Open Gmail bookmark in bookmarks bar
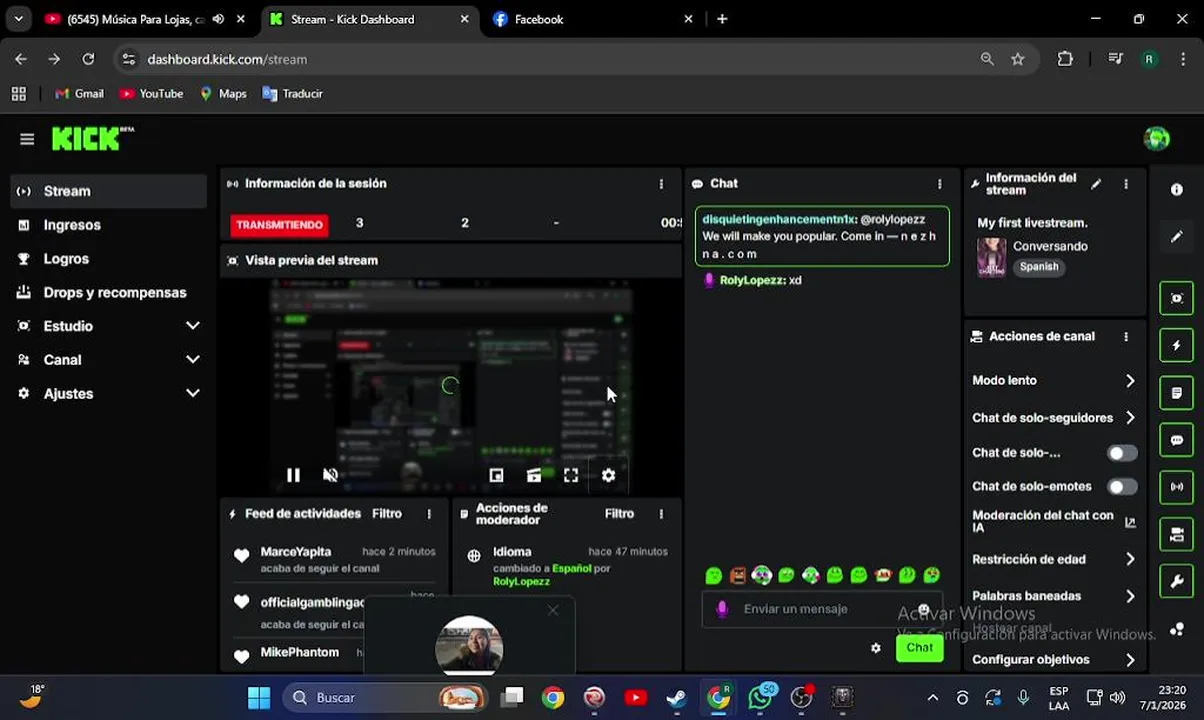1204x720 pixels. pyautogui.click(x=79, y=93)
